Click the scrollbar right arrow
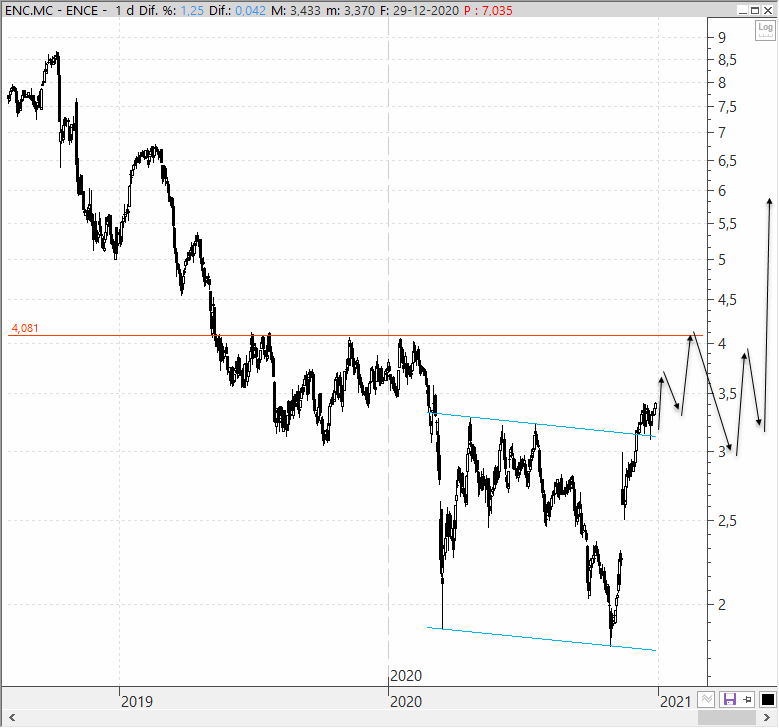 click(x=767, y=717)
